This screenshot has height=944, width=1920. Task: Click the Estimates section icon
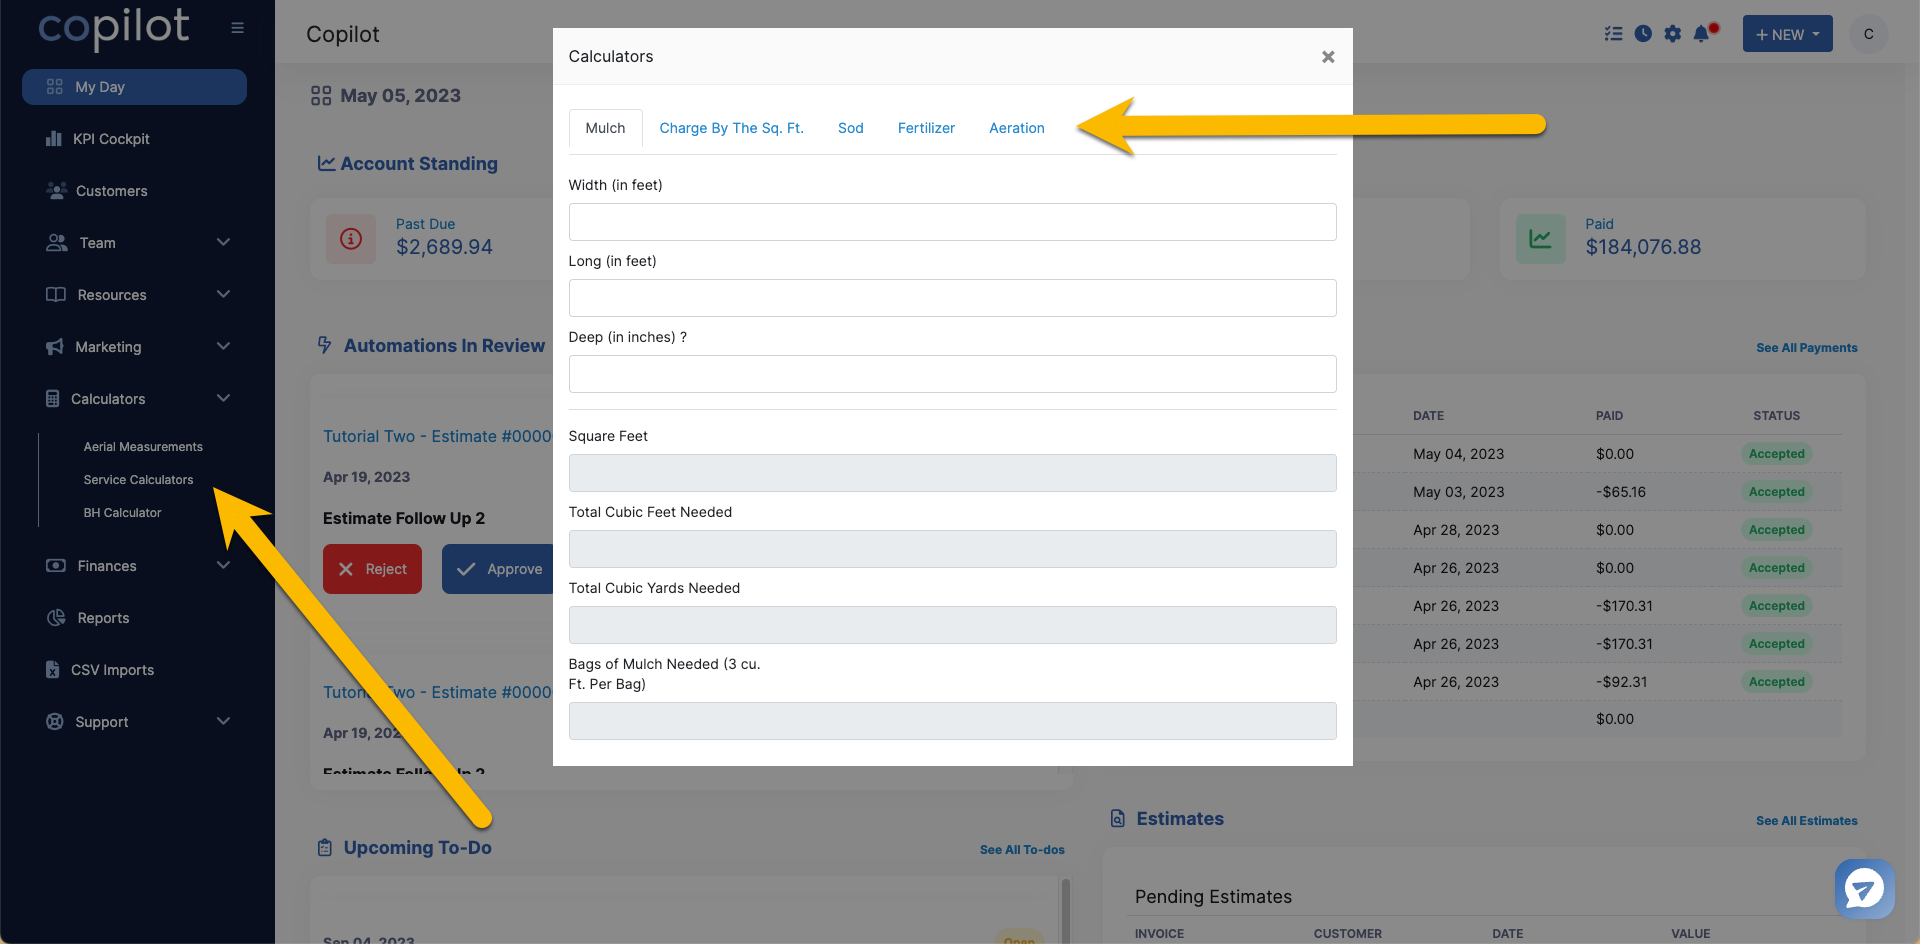(1118, 818)
